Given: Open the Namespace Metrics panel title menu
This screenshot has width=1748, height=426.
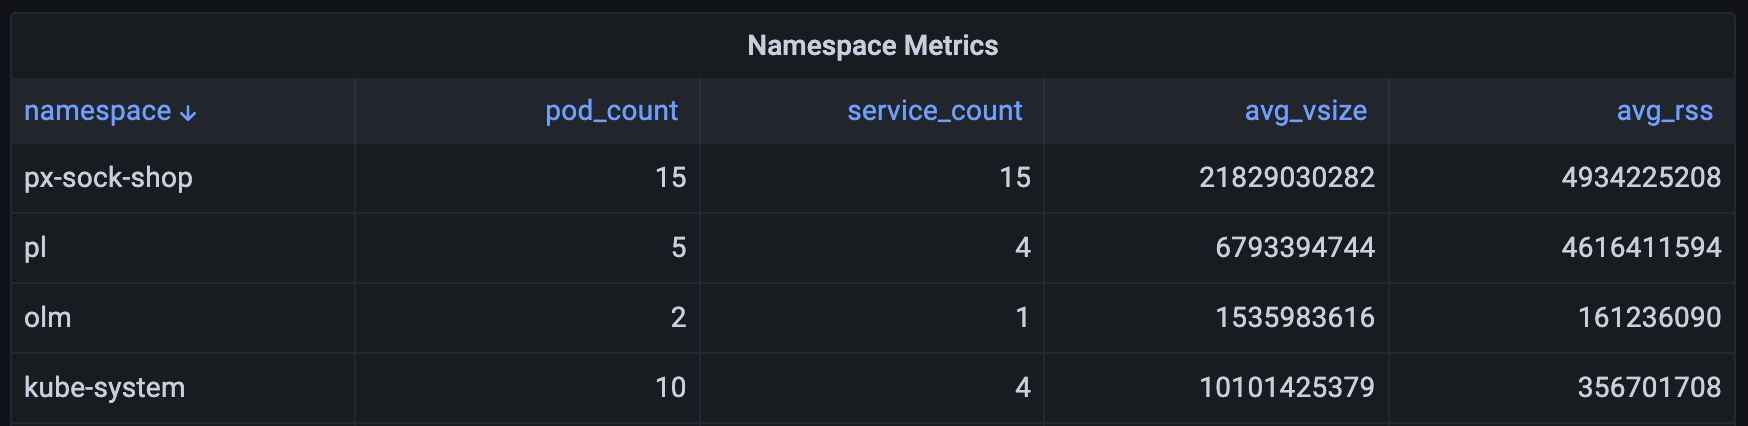Looking at the screenshot, I should 872,46.
